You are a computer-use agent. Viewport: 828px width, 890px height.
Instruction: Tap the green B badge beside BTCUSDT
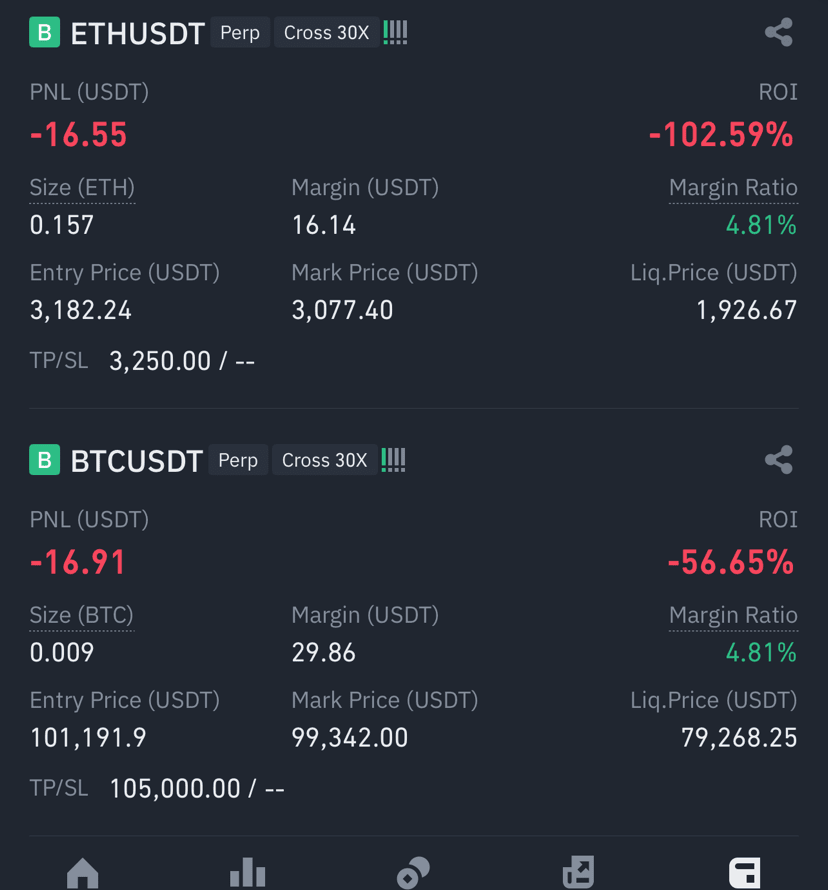click(44, 460)
